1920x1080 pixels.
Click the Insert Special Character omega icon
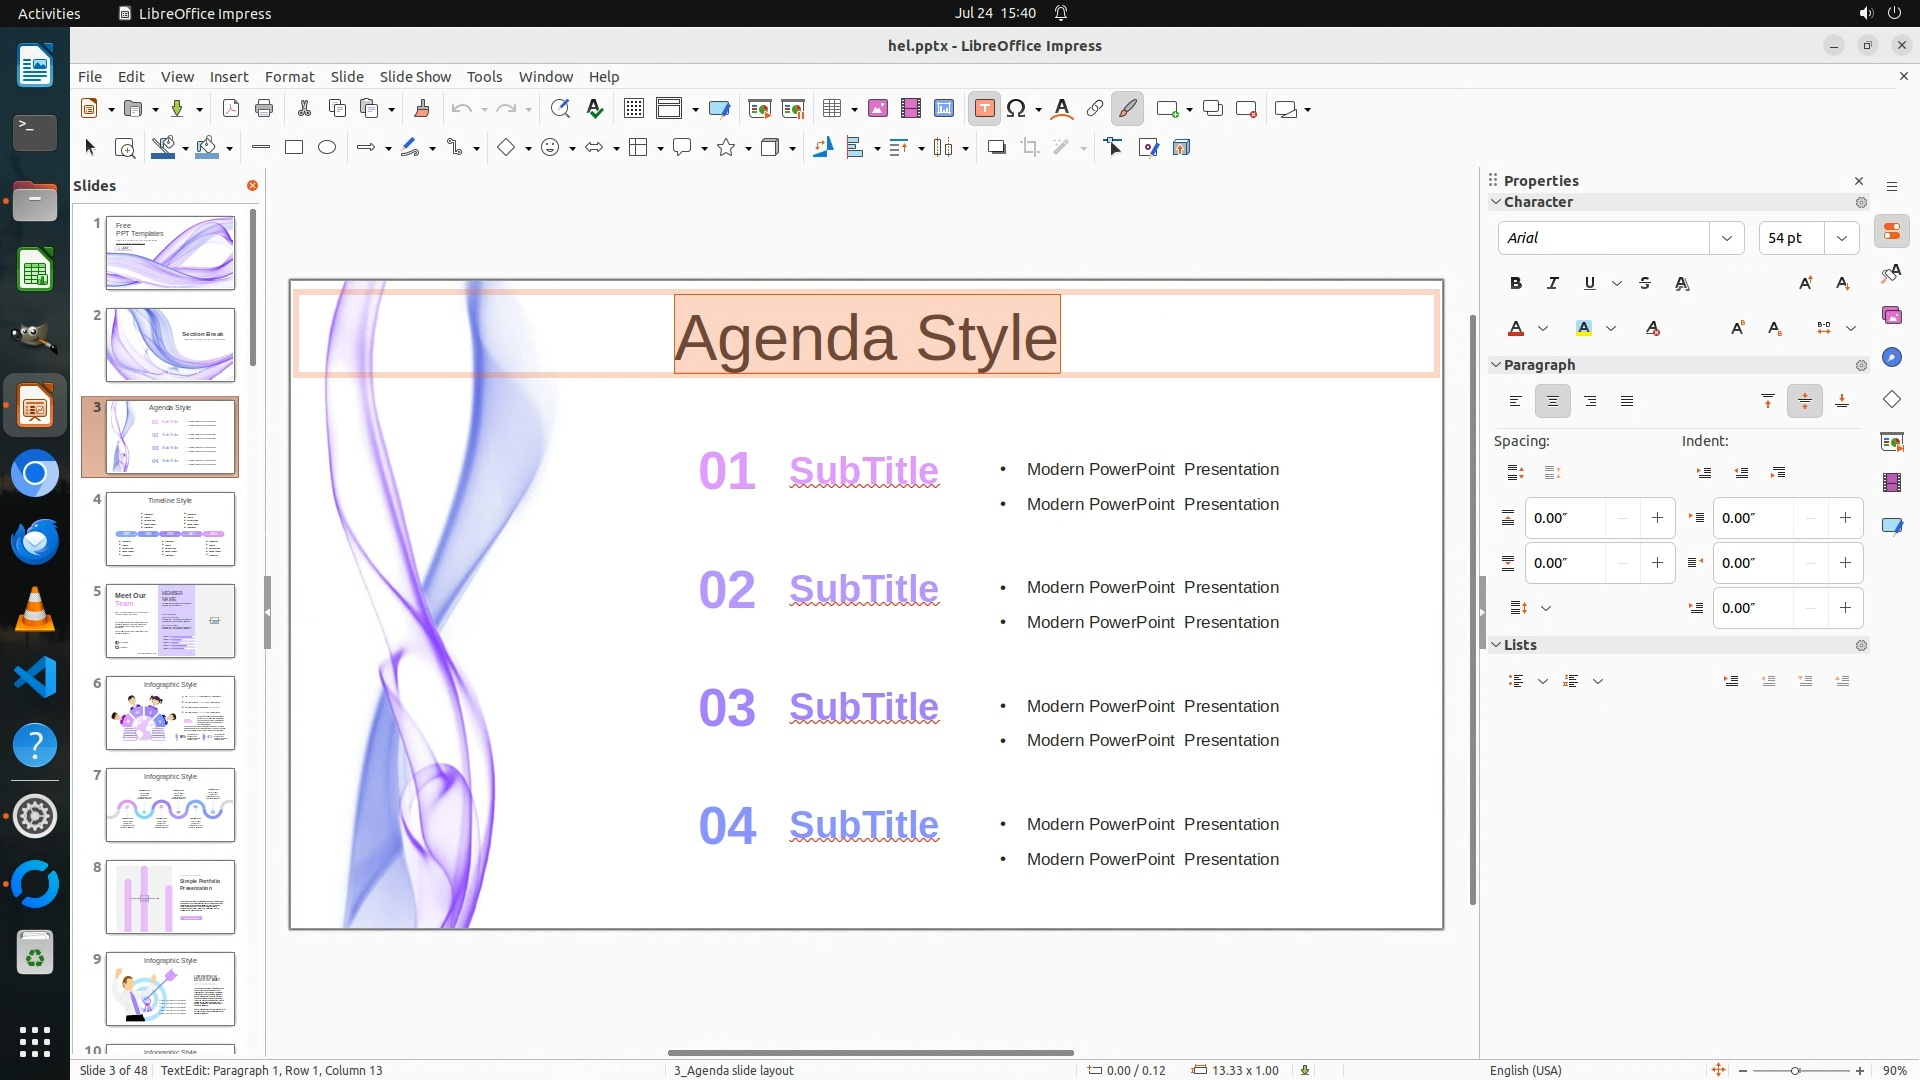point(1016,109)
